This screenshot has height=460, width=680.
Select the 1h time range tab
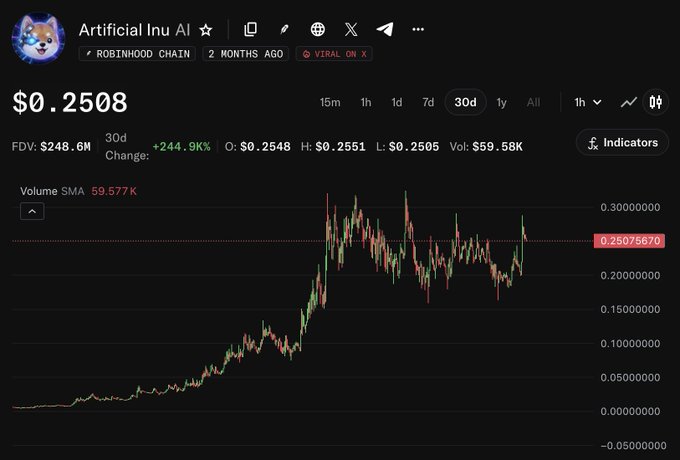[x=366, y=102]
